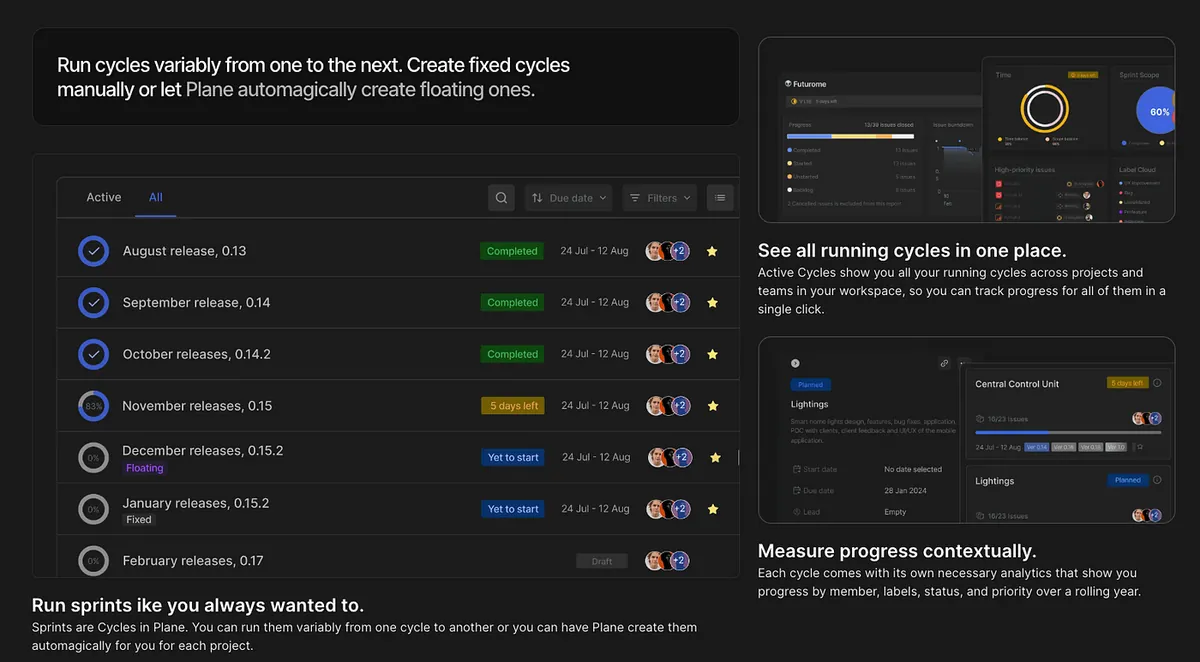Open Yet to start status on December releases

coord(513,457)
